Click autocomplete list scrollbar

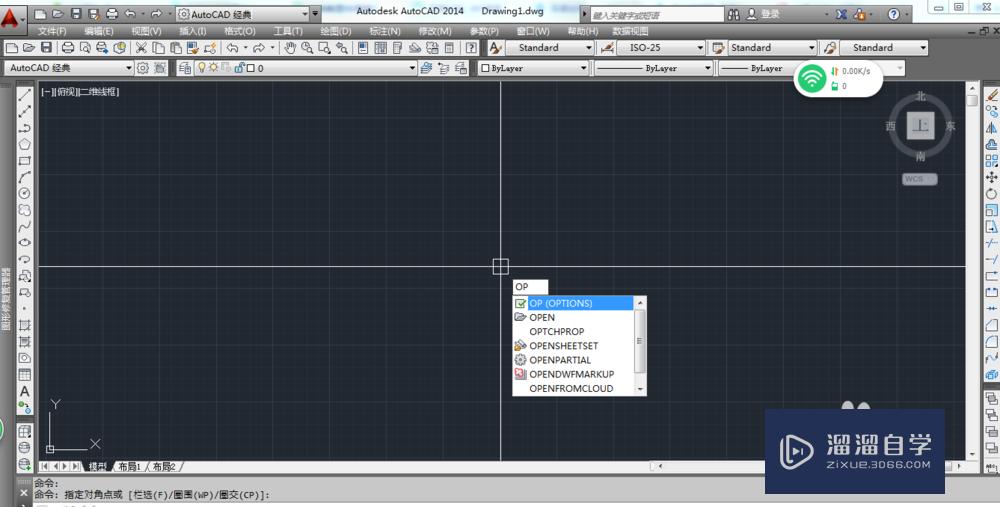(x=640, y=346)
